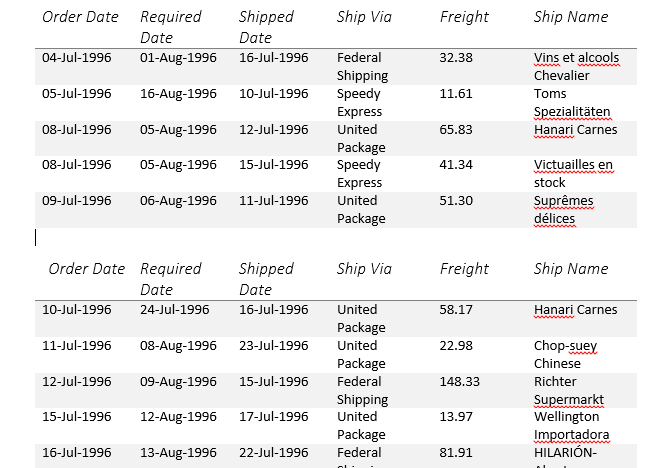The width and height of the screenshot is (663, 468).
Task: Click the Chop-suey Chinese ship name
Action: point(565,354)
